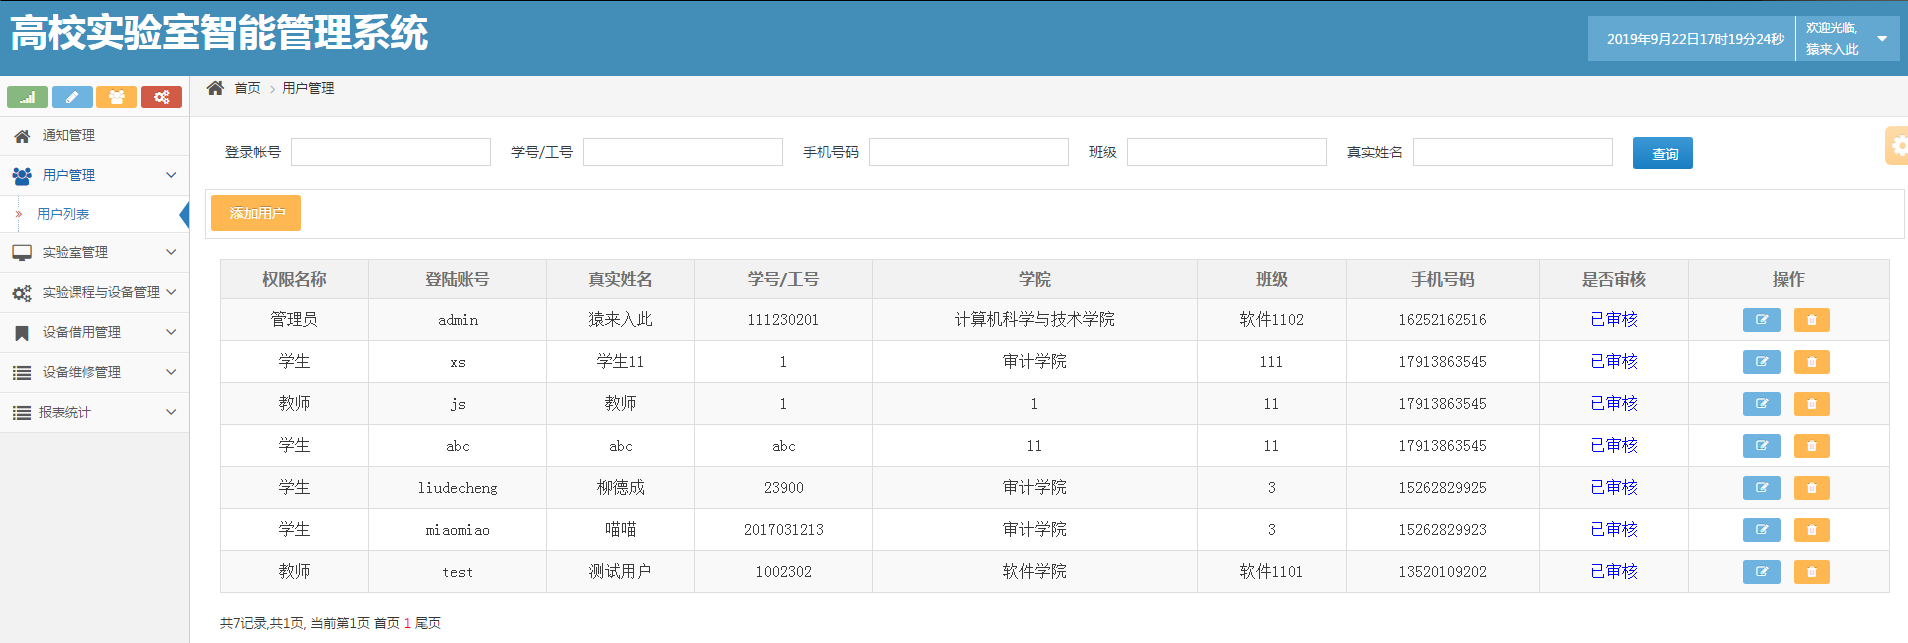Screen dimensions: 1908x643
Task: Click the 学号/工号 column header
Action: [783, 279]
